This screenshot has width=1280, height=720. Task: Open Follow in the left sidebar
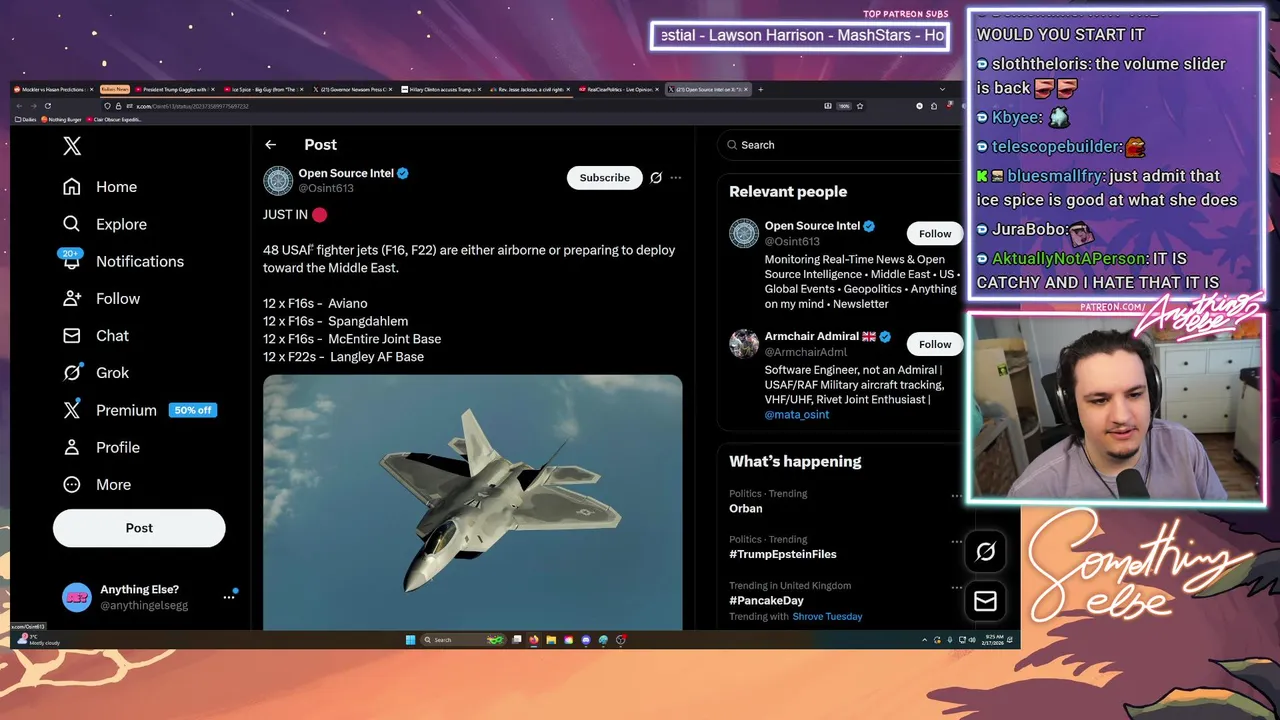coord(101,298)
